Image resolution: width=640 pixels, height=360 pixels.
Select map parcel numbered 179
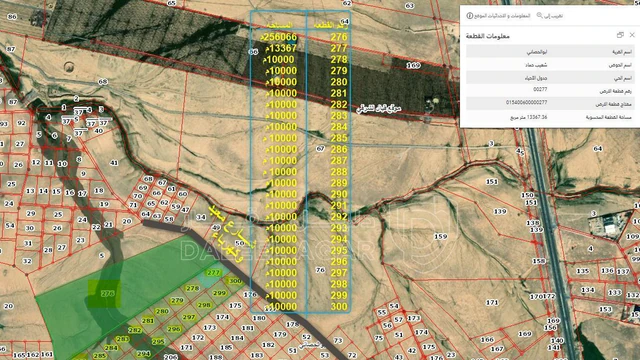click(x=280, y=334)
